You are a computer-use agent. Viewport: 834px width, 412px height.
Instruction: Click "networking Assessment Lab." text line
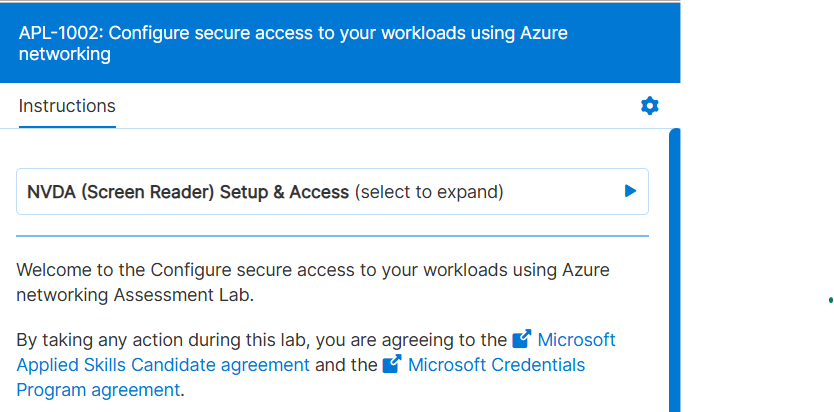[136, 296]
